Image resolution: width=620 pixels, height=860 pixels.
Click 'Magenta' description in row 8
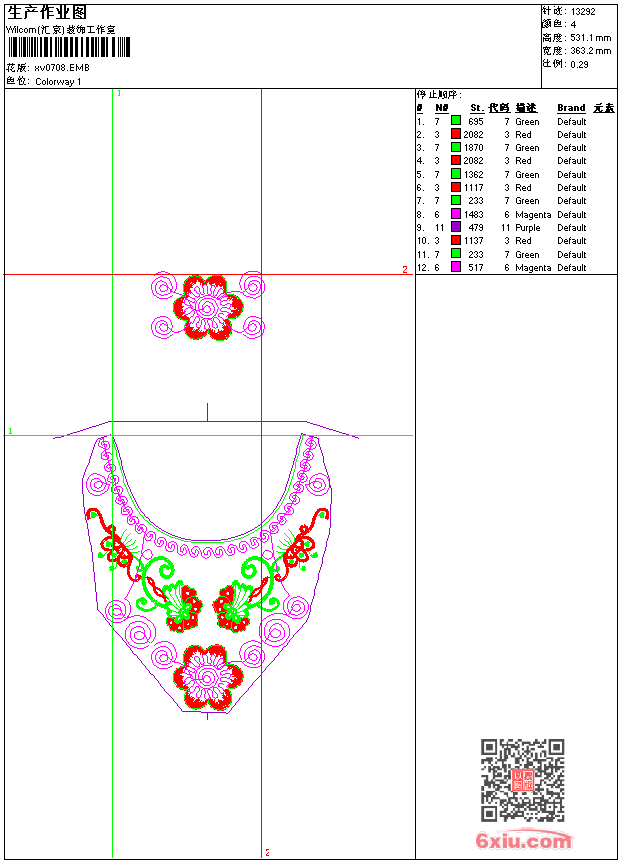(533, 215)
